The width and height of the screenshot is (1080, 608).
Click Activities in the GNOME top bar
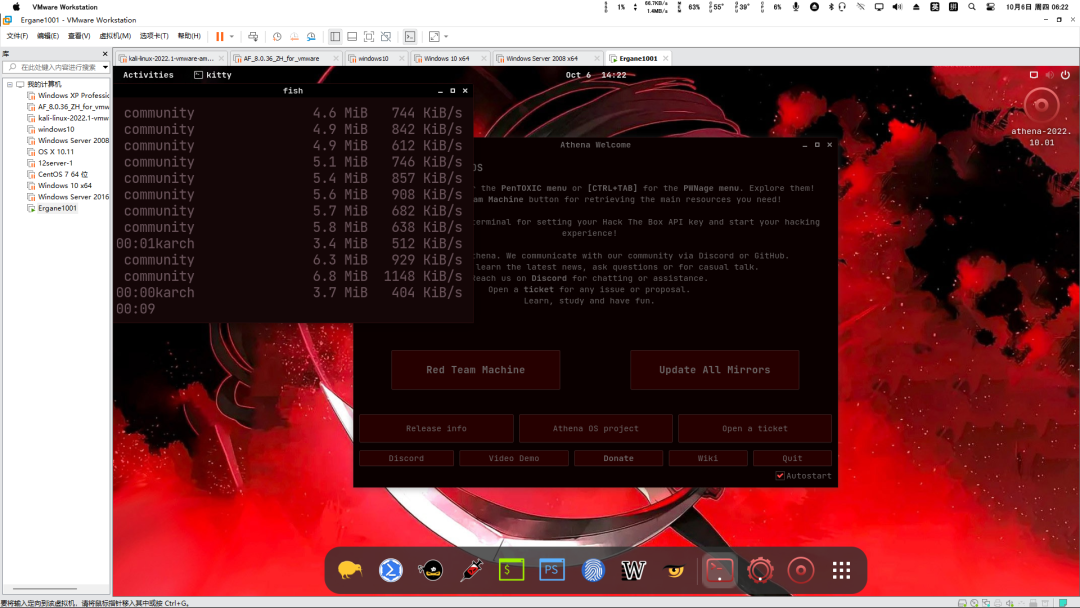click(x=148, y=75)
